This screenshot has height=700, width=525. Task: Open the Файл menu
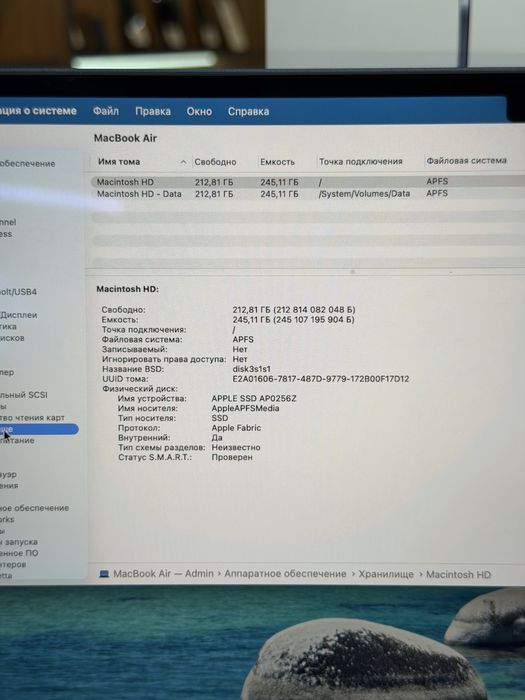pyautogui.click(x=106, y=111)
